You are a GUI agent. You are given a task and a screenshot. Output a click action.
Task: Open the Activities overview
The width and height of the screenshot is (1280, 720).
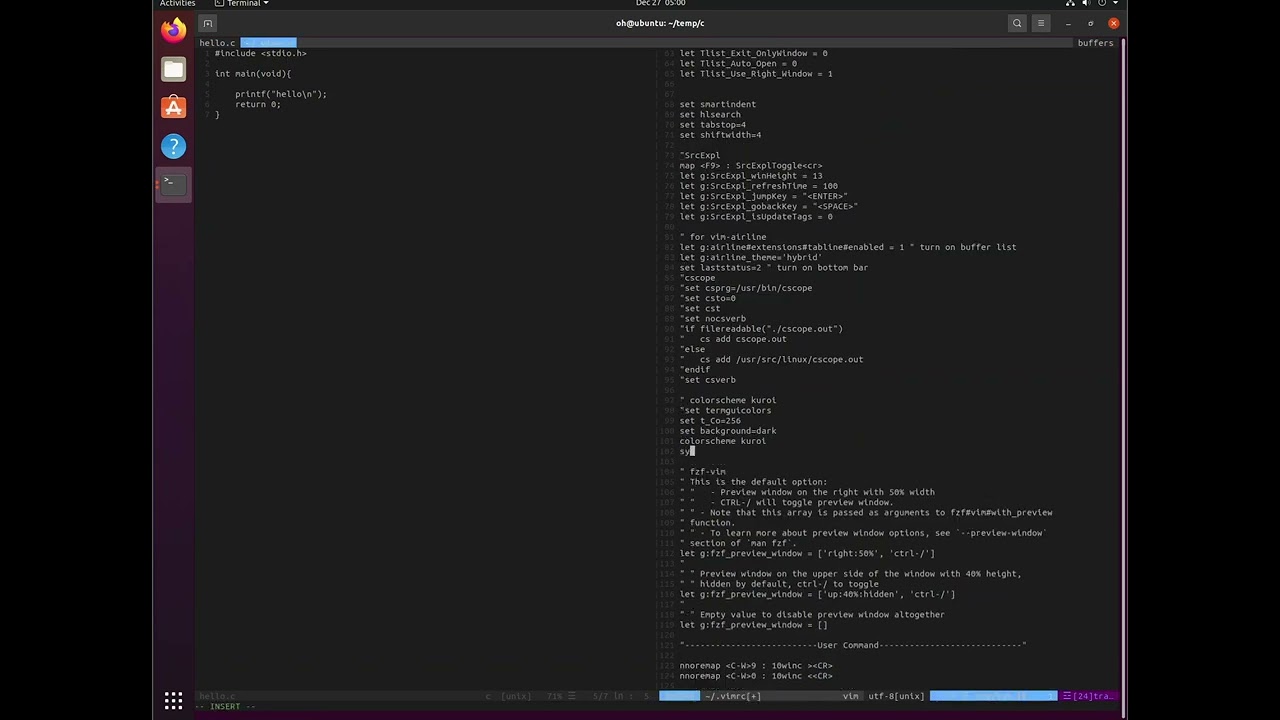tap(177, 3)
